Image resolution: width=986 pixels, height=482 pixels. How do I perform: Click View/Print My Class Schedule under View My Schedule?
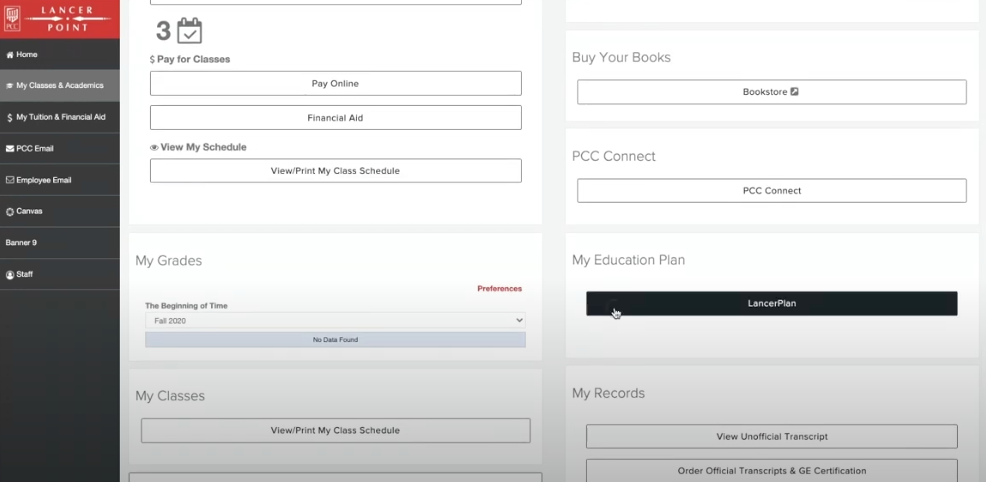(x=335, y=171)
